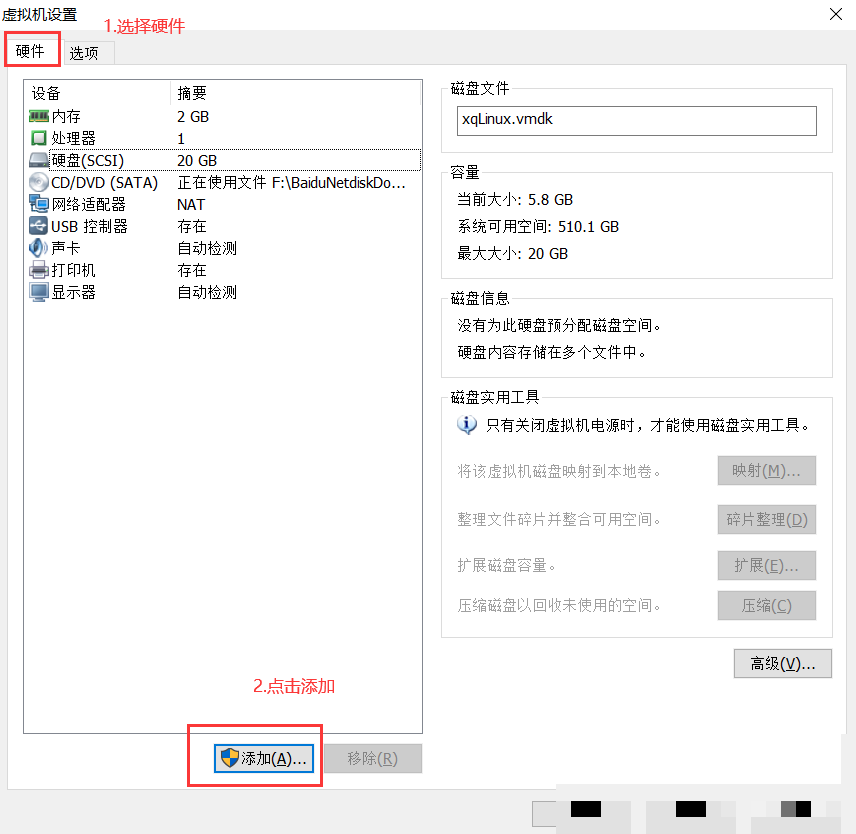The image size is (856, 834).
Task: Click the USB controller '存在' summary
Action: click(x=192, y=226)
